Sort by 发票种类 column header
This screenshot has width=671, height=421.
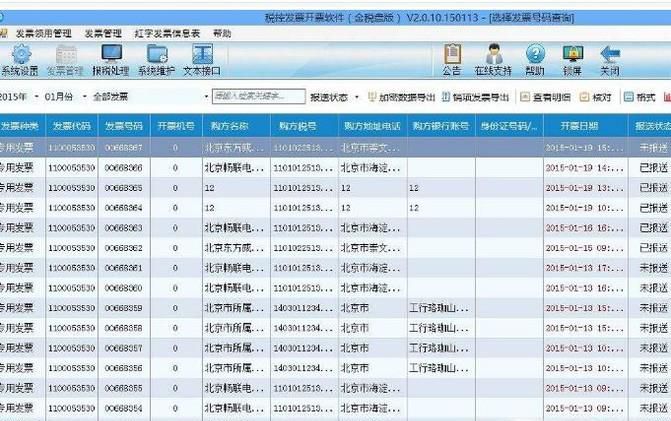(x=20, y=126)
